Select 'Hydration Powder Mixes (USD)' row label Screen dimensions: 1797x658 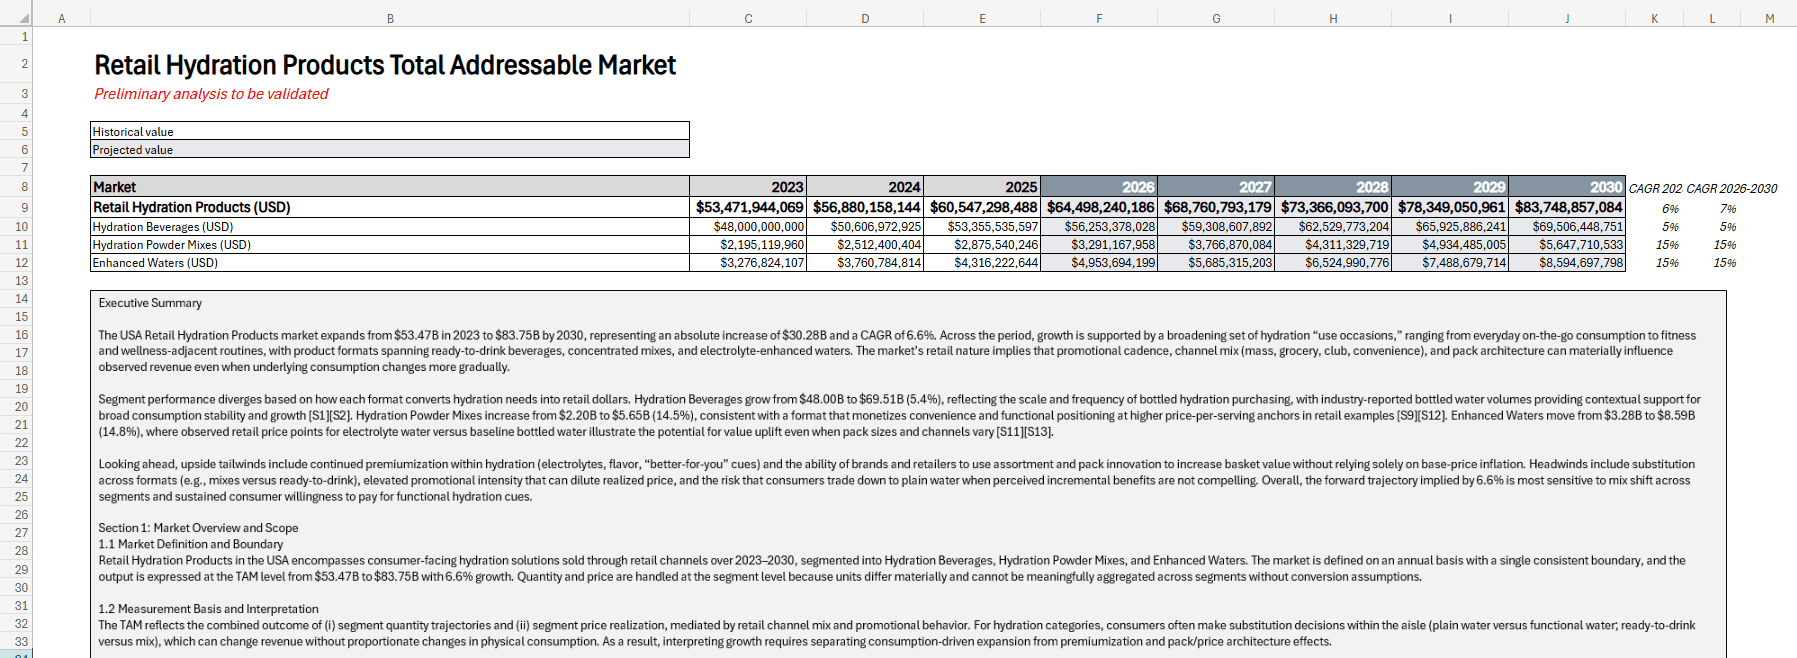[390, 245]
